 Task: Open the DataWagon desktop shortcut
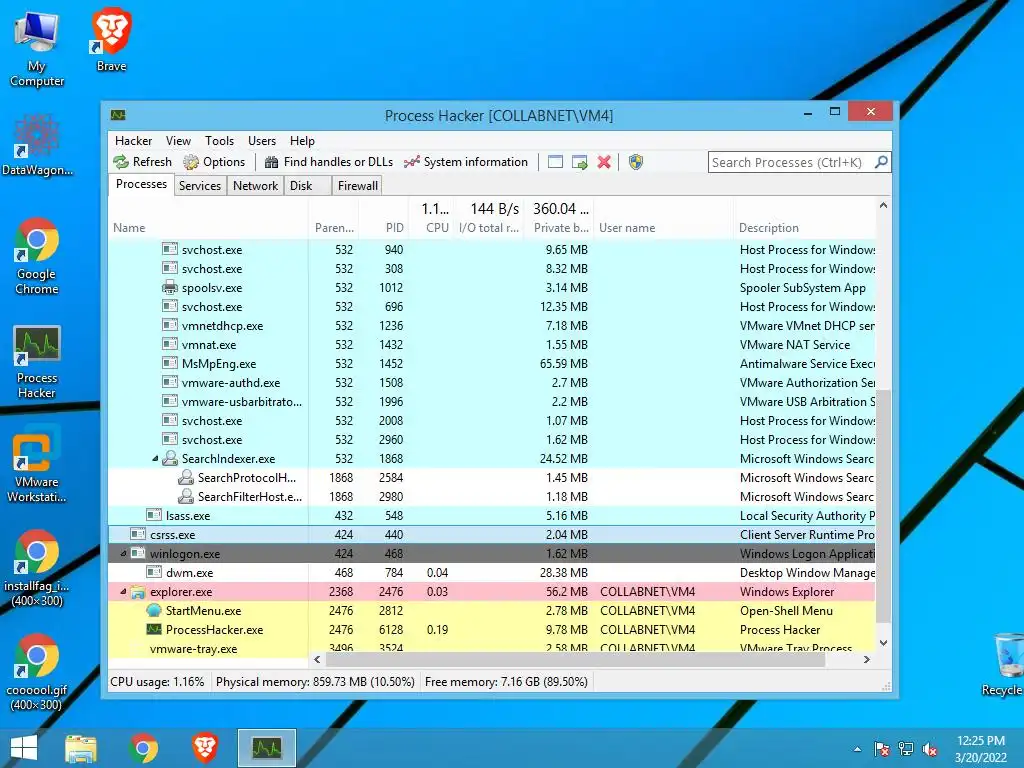37,145
